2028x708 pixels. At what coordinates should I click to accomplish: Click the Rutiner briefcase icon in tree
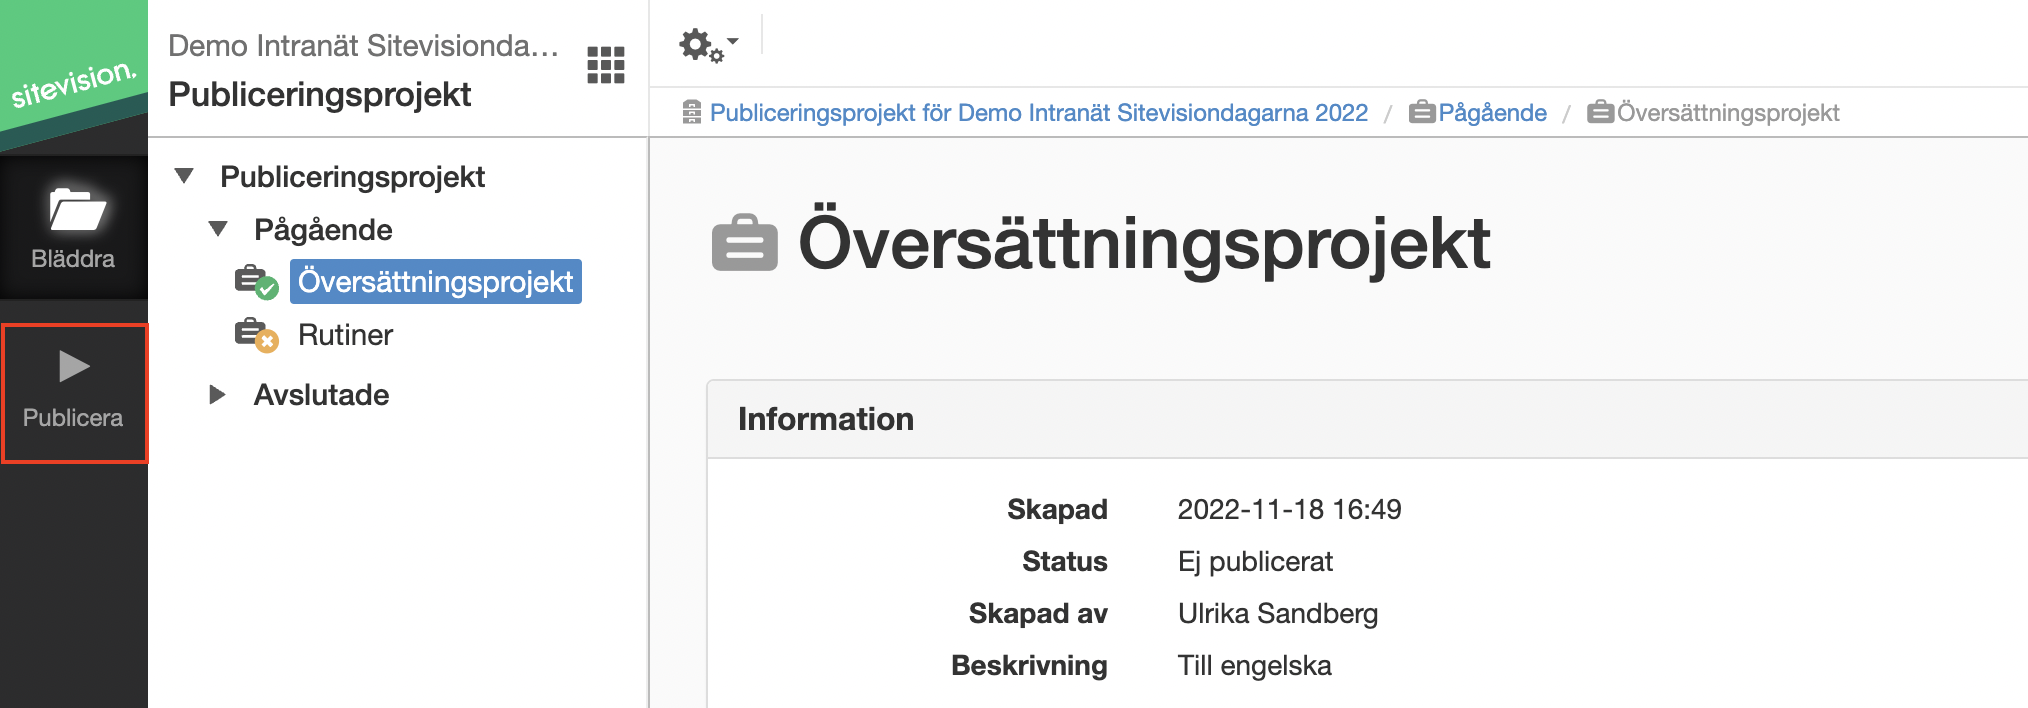click(x=256, y=335)
